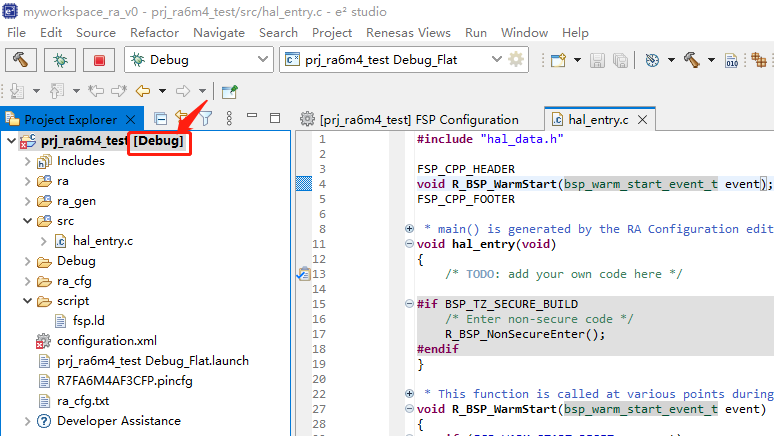
Task: Click the Previous Annotation toolbar icon
Action: (57, 91)
